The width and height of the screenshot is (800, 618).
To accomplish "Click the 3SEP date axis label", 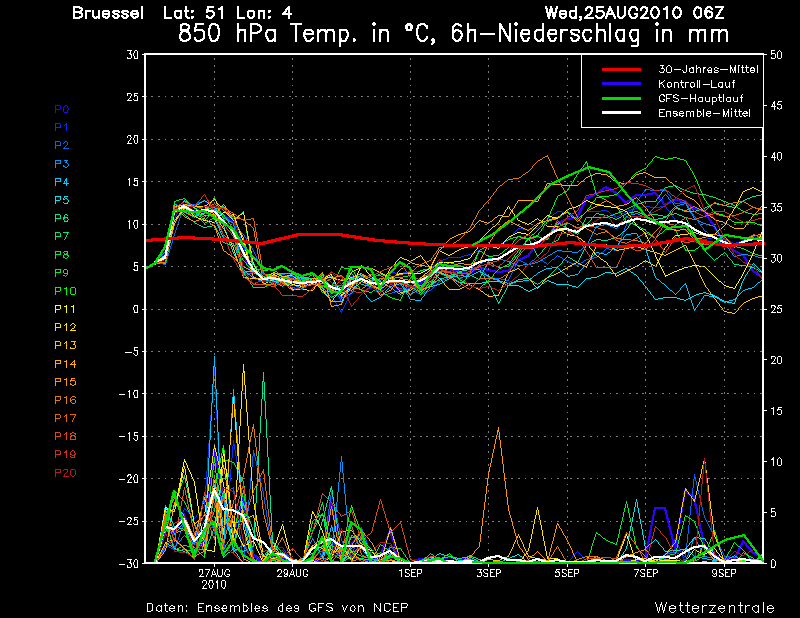I will [x=489, y=573].
